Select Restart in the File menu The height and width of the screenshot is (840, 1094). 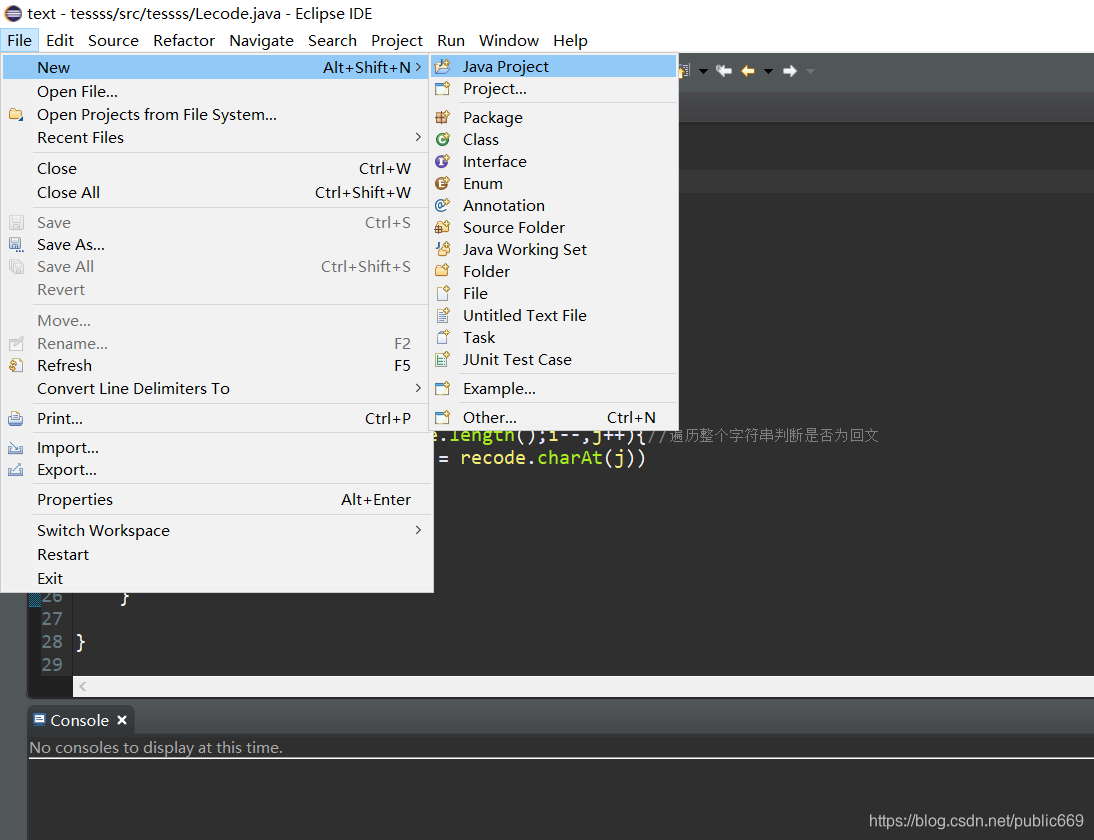coord(216,555)
